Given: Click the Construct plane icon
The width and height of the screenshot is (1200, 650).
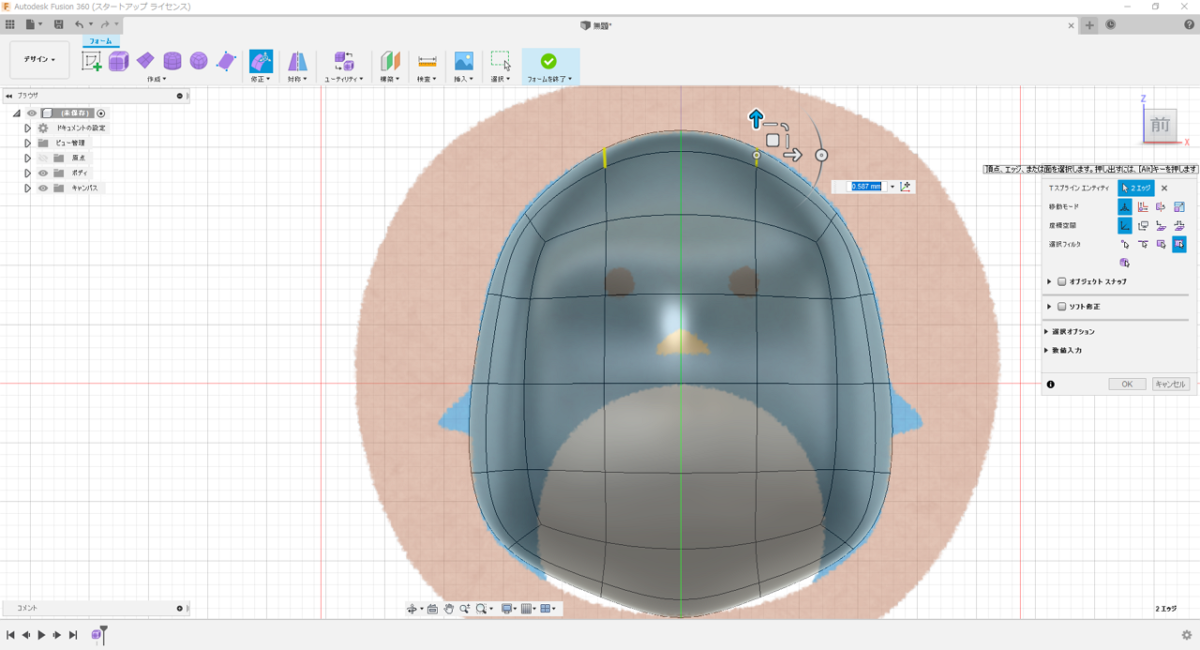Looking at the screenshot, I should pyautogui.click(x=390, y=61).
